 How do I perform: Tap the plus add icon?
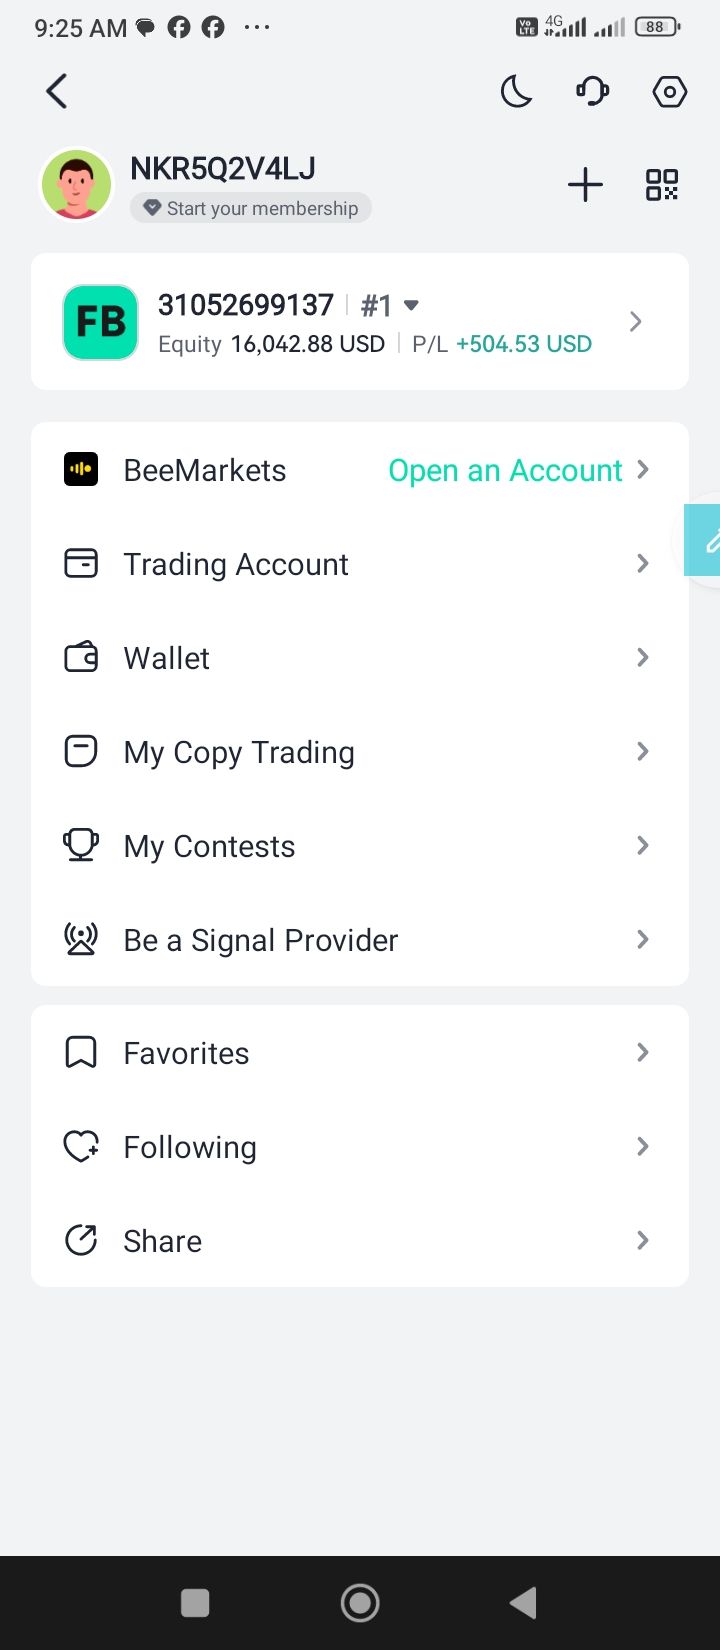585,185
